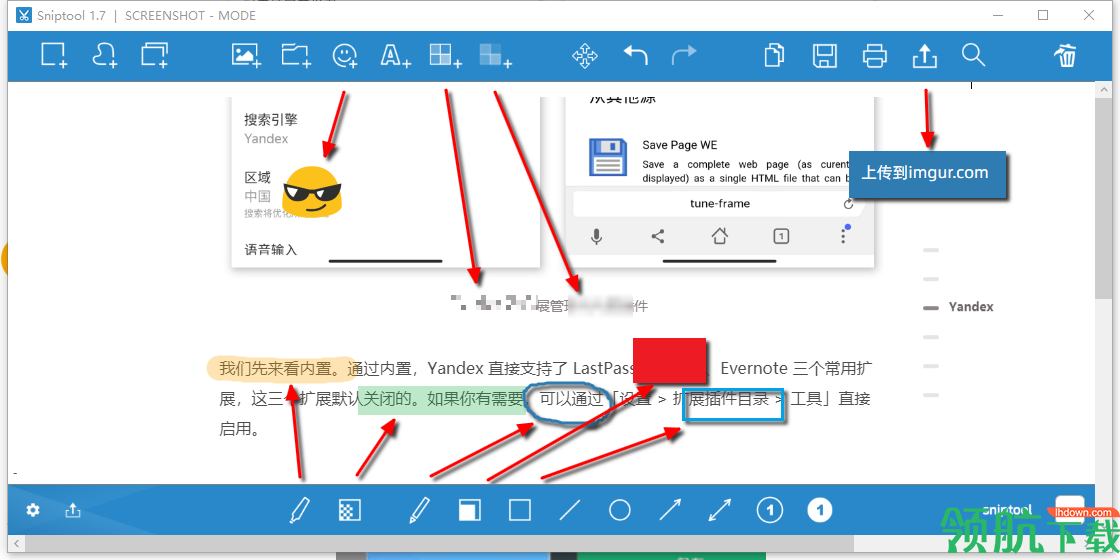Viewport: 1120px width, 560px height.
Task: Select the straight line tool
Action: click(569, 510)
